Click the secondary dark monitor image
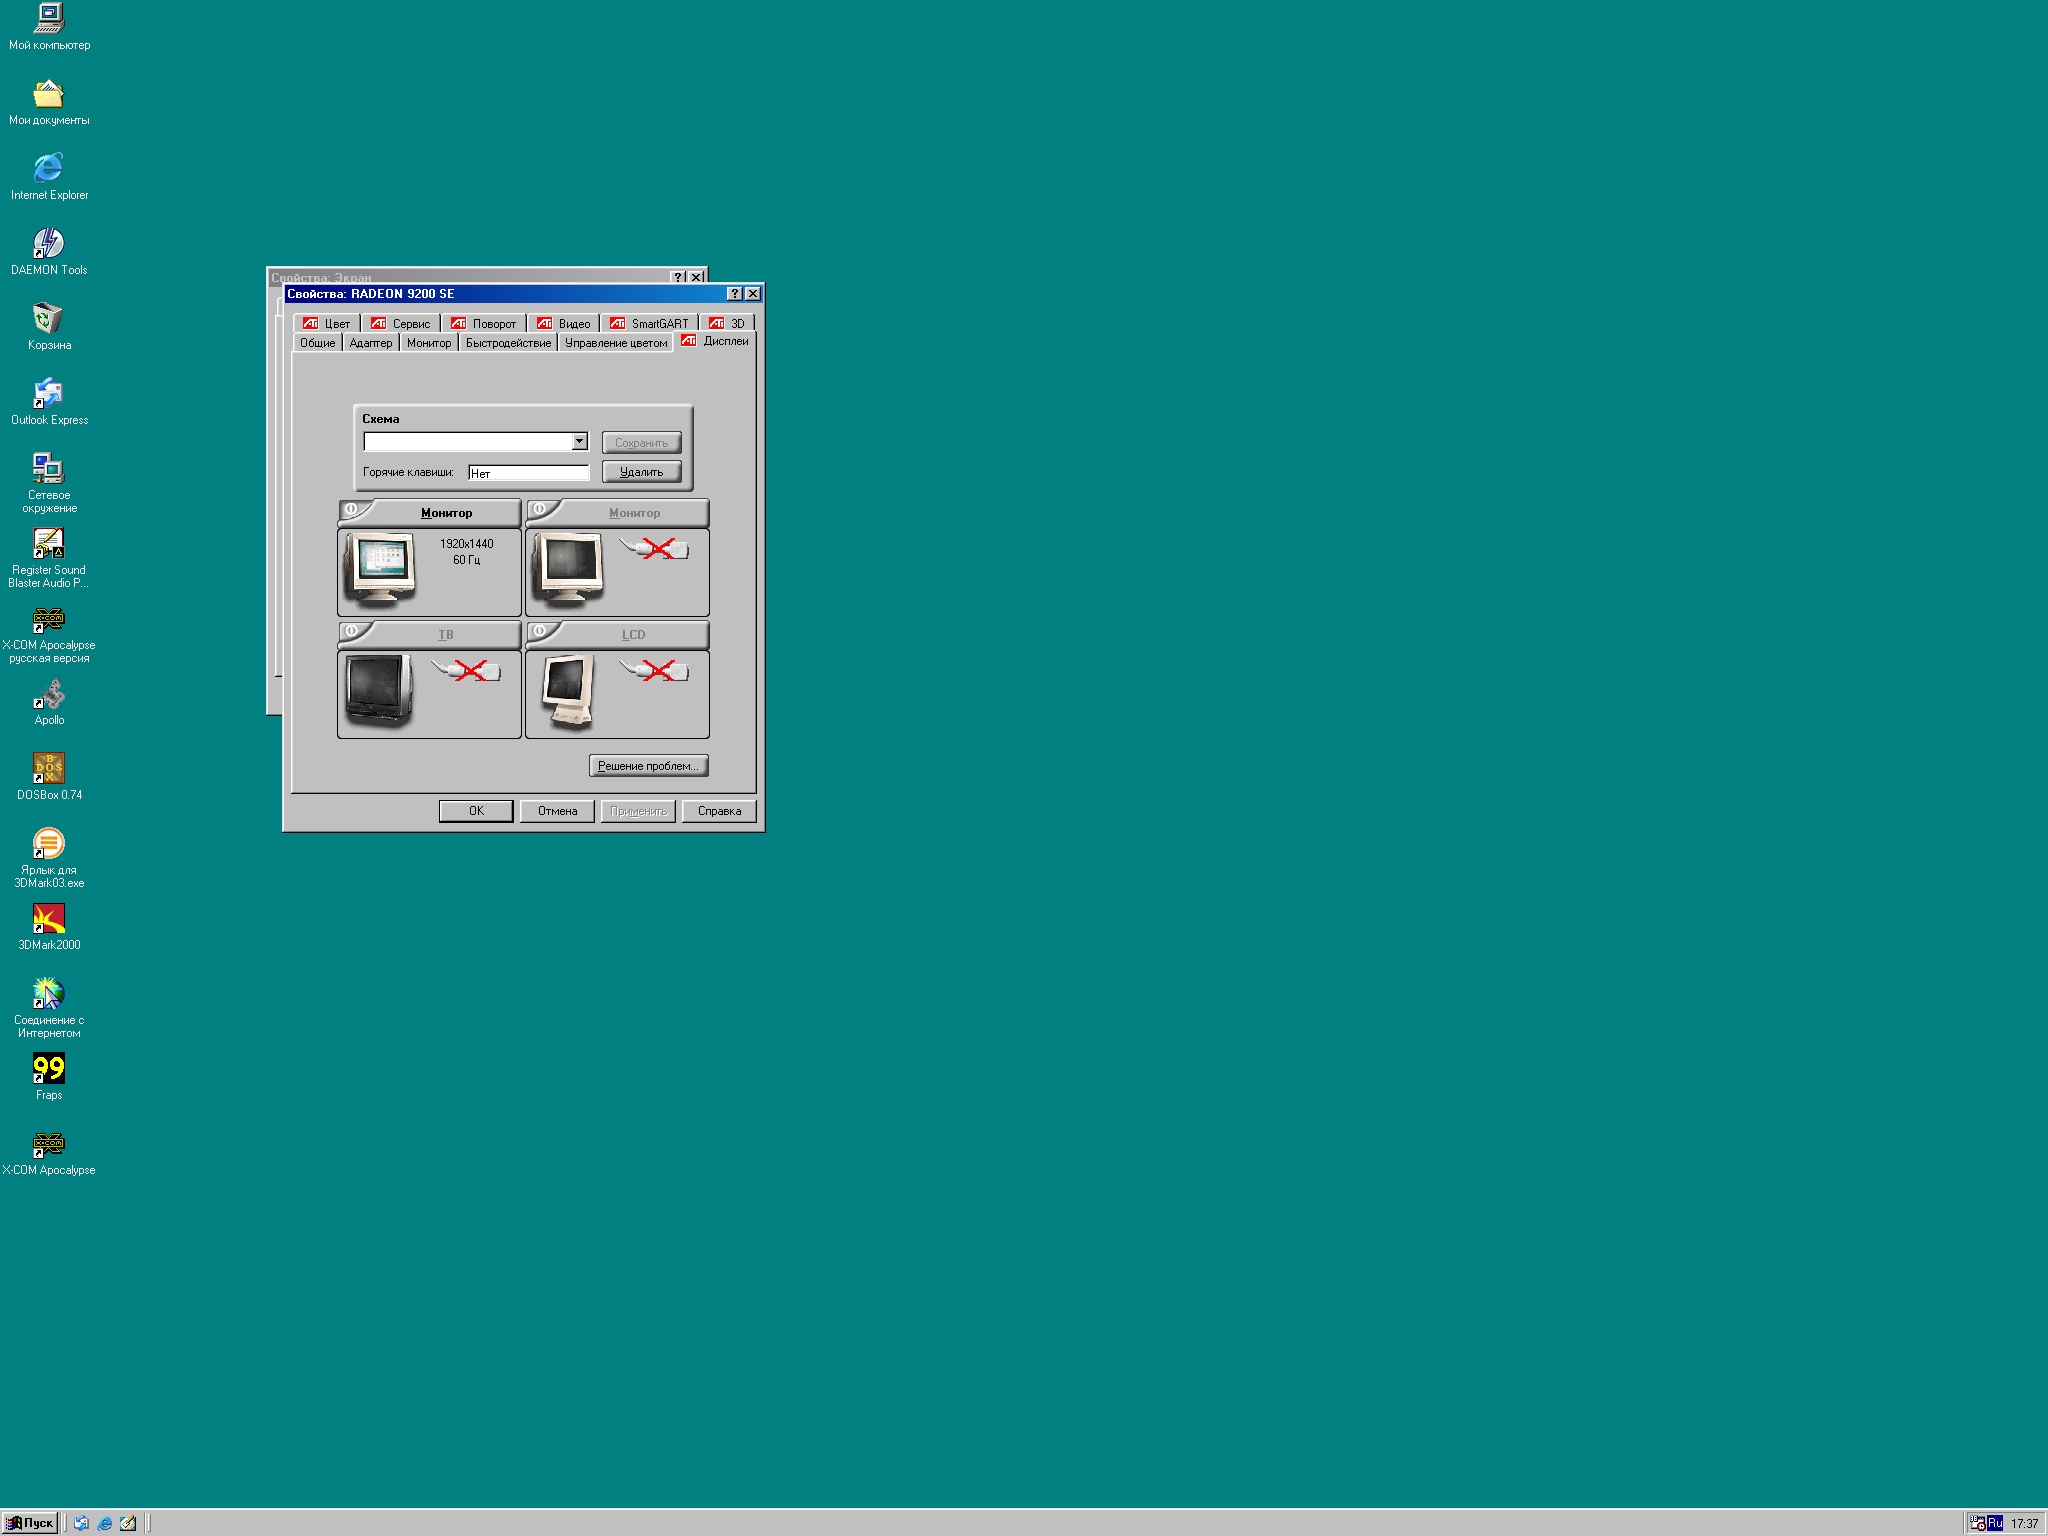 (x=568, y=568)
